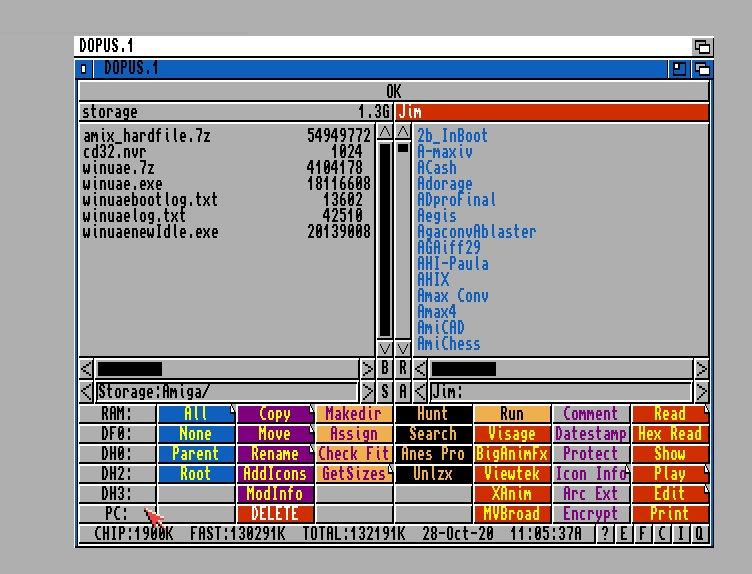Select ADproFinal directory in Jim pane
This screenshot has width=752, height=574.
pos(456,199)
